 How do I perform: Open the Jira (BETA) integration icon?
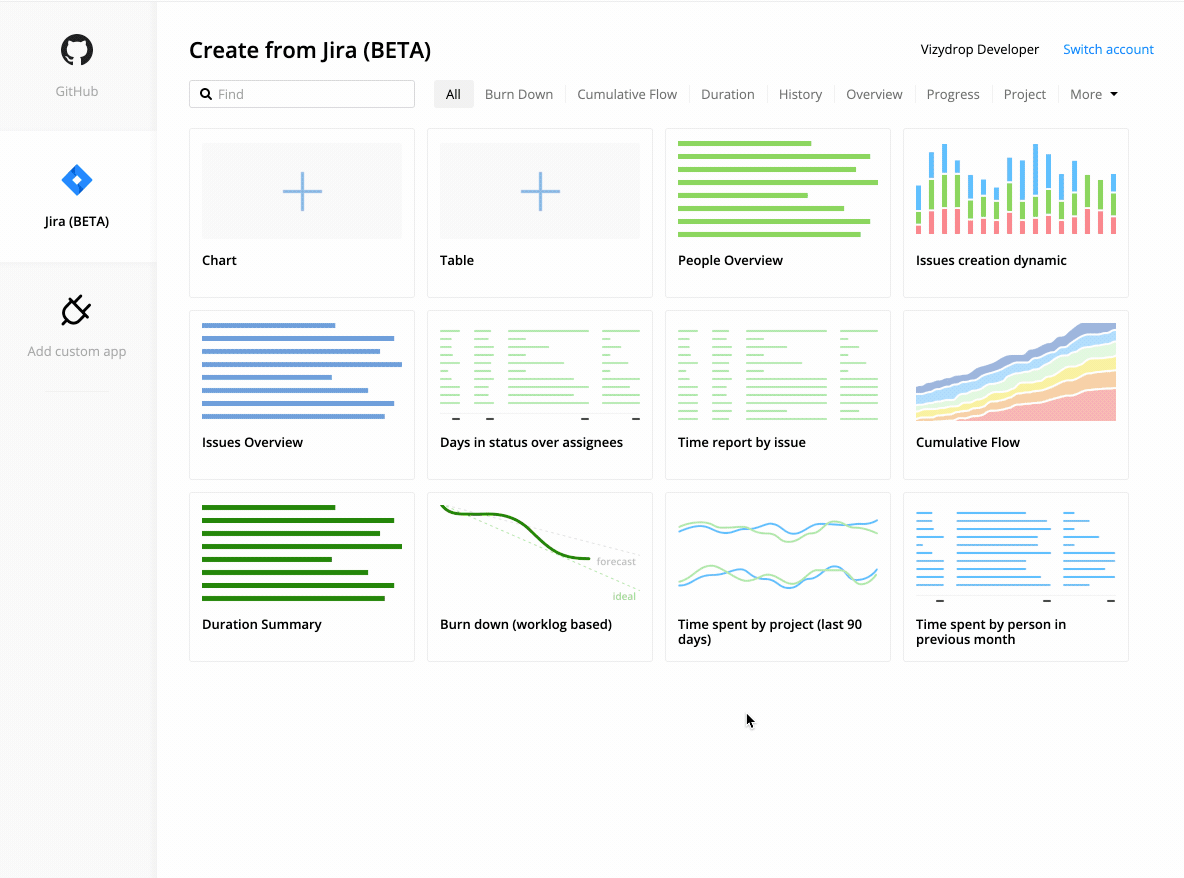coord(76,180)
